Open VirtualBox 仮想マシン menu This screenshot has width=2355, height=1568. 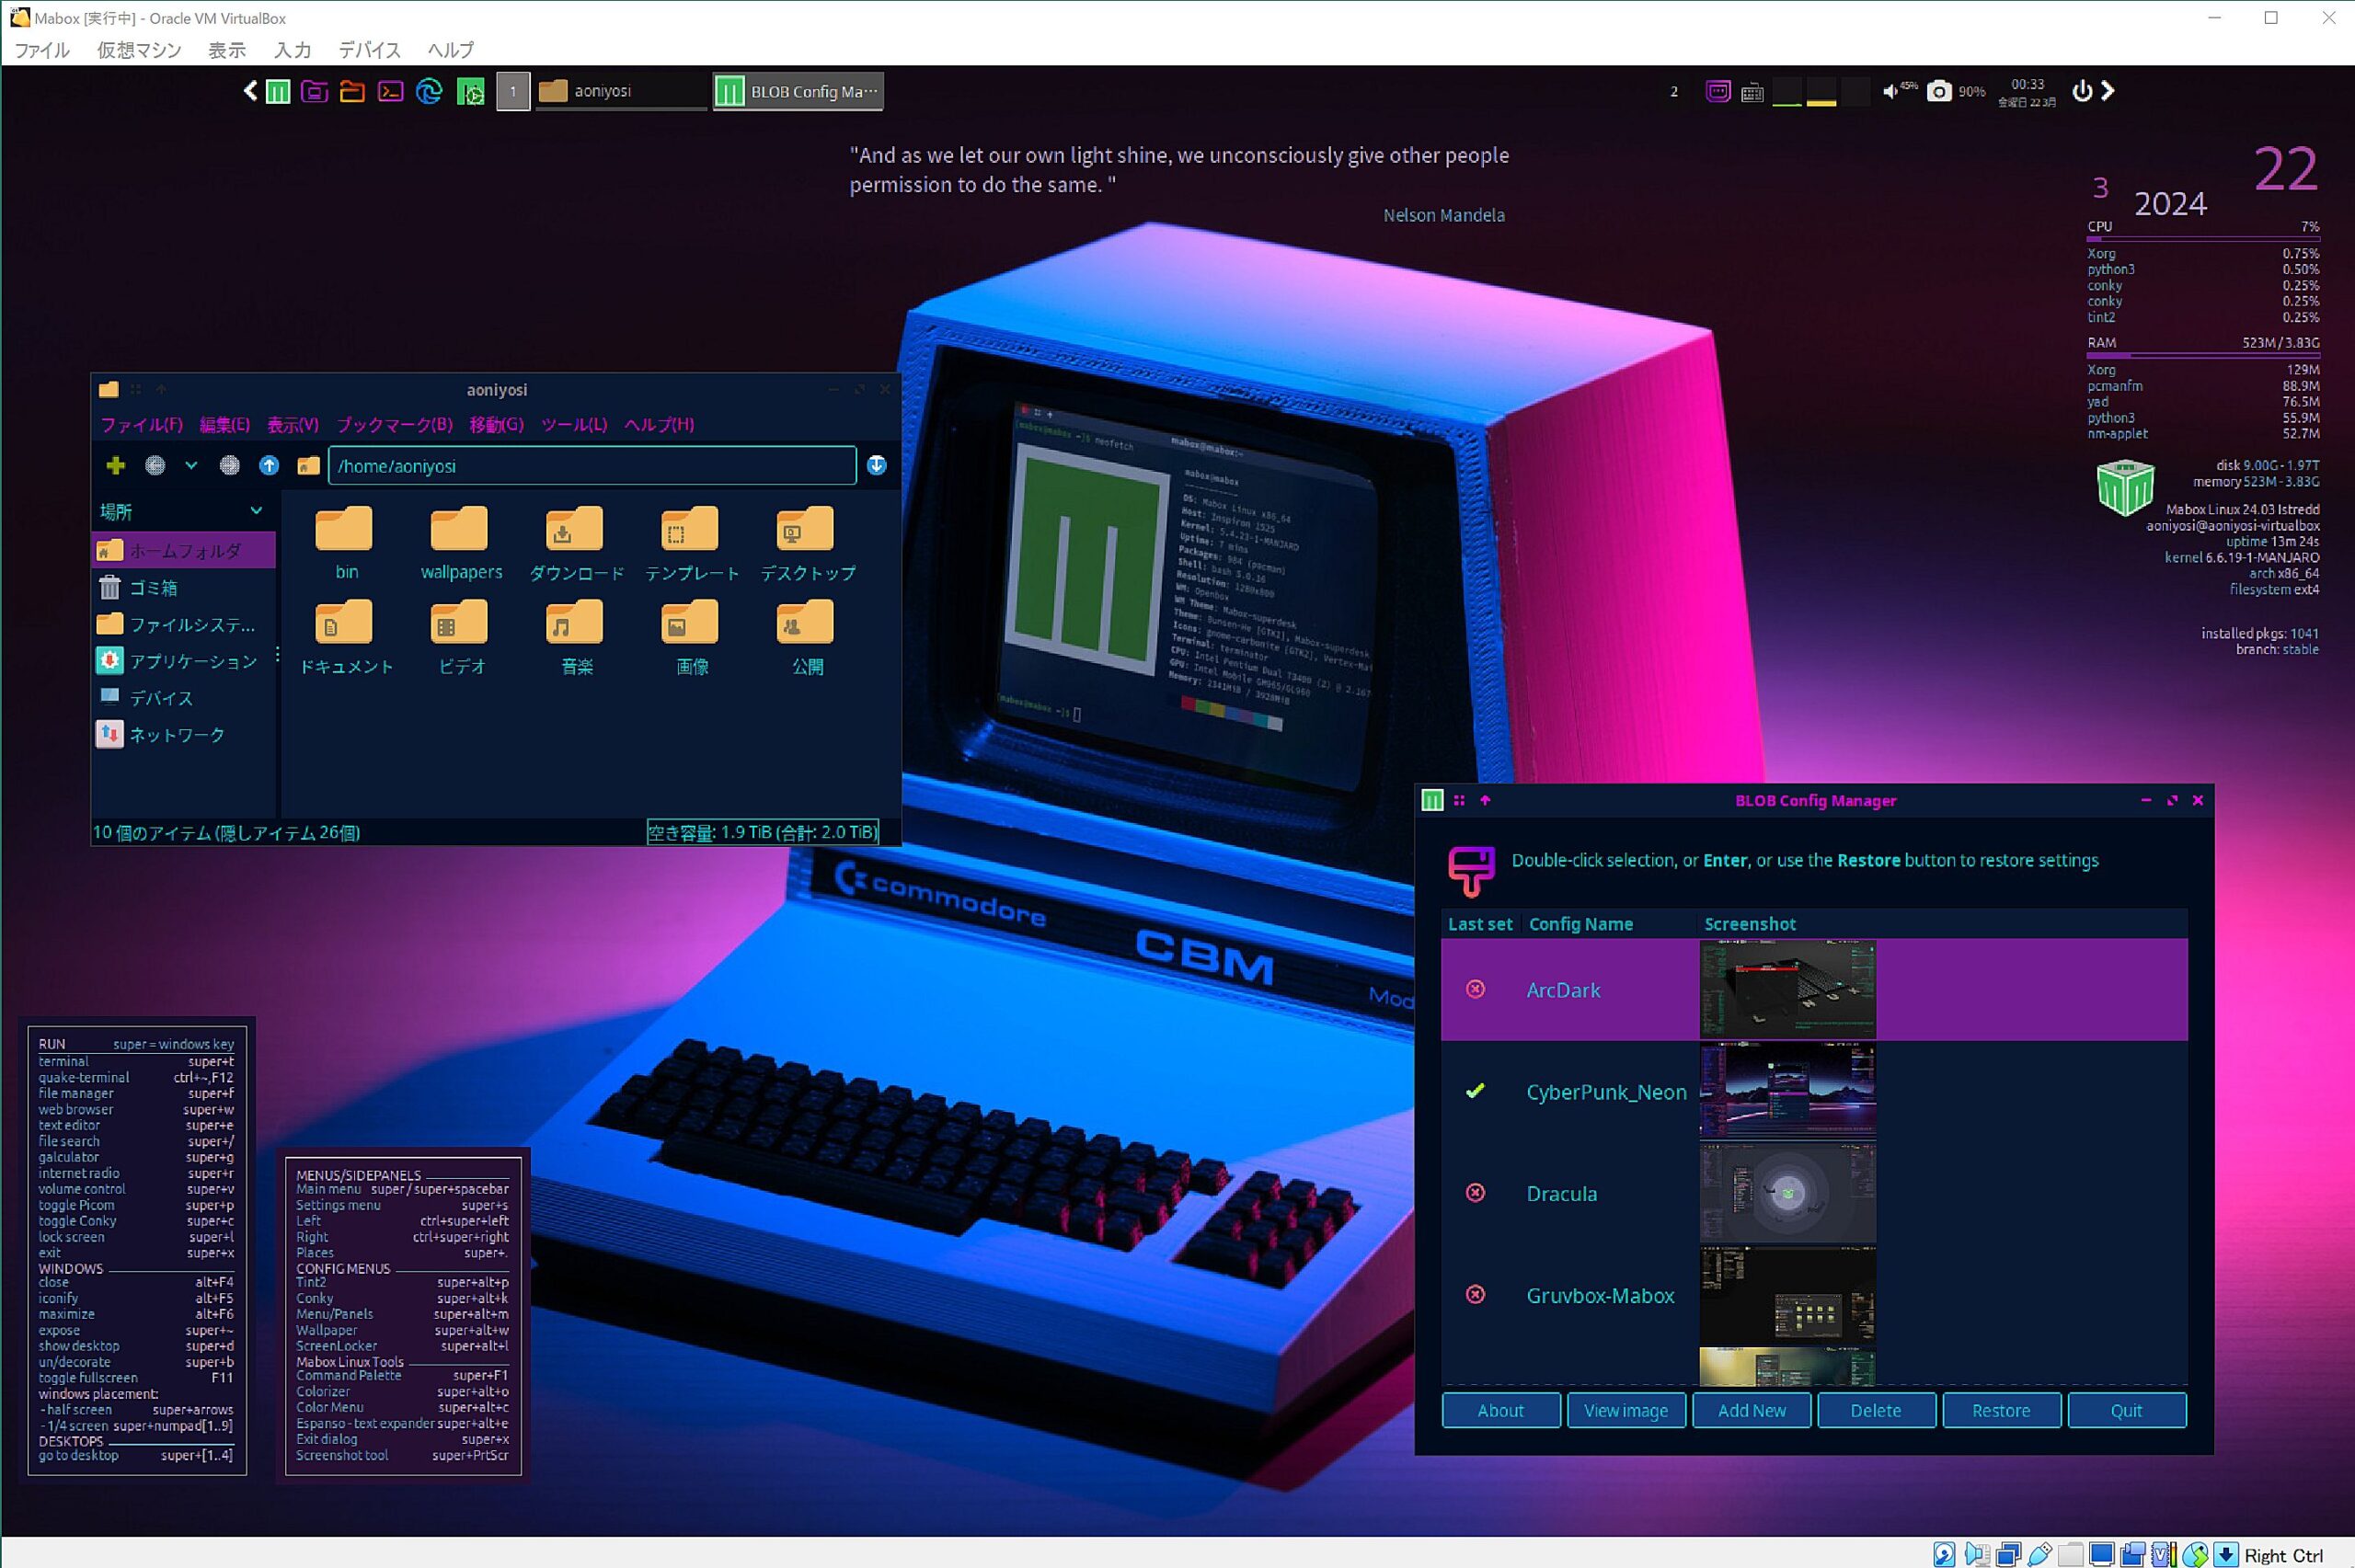(139, 50)
